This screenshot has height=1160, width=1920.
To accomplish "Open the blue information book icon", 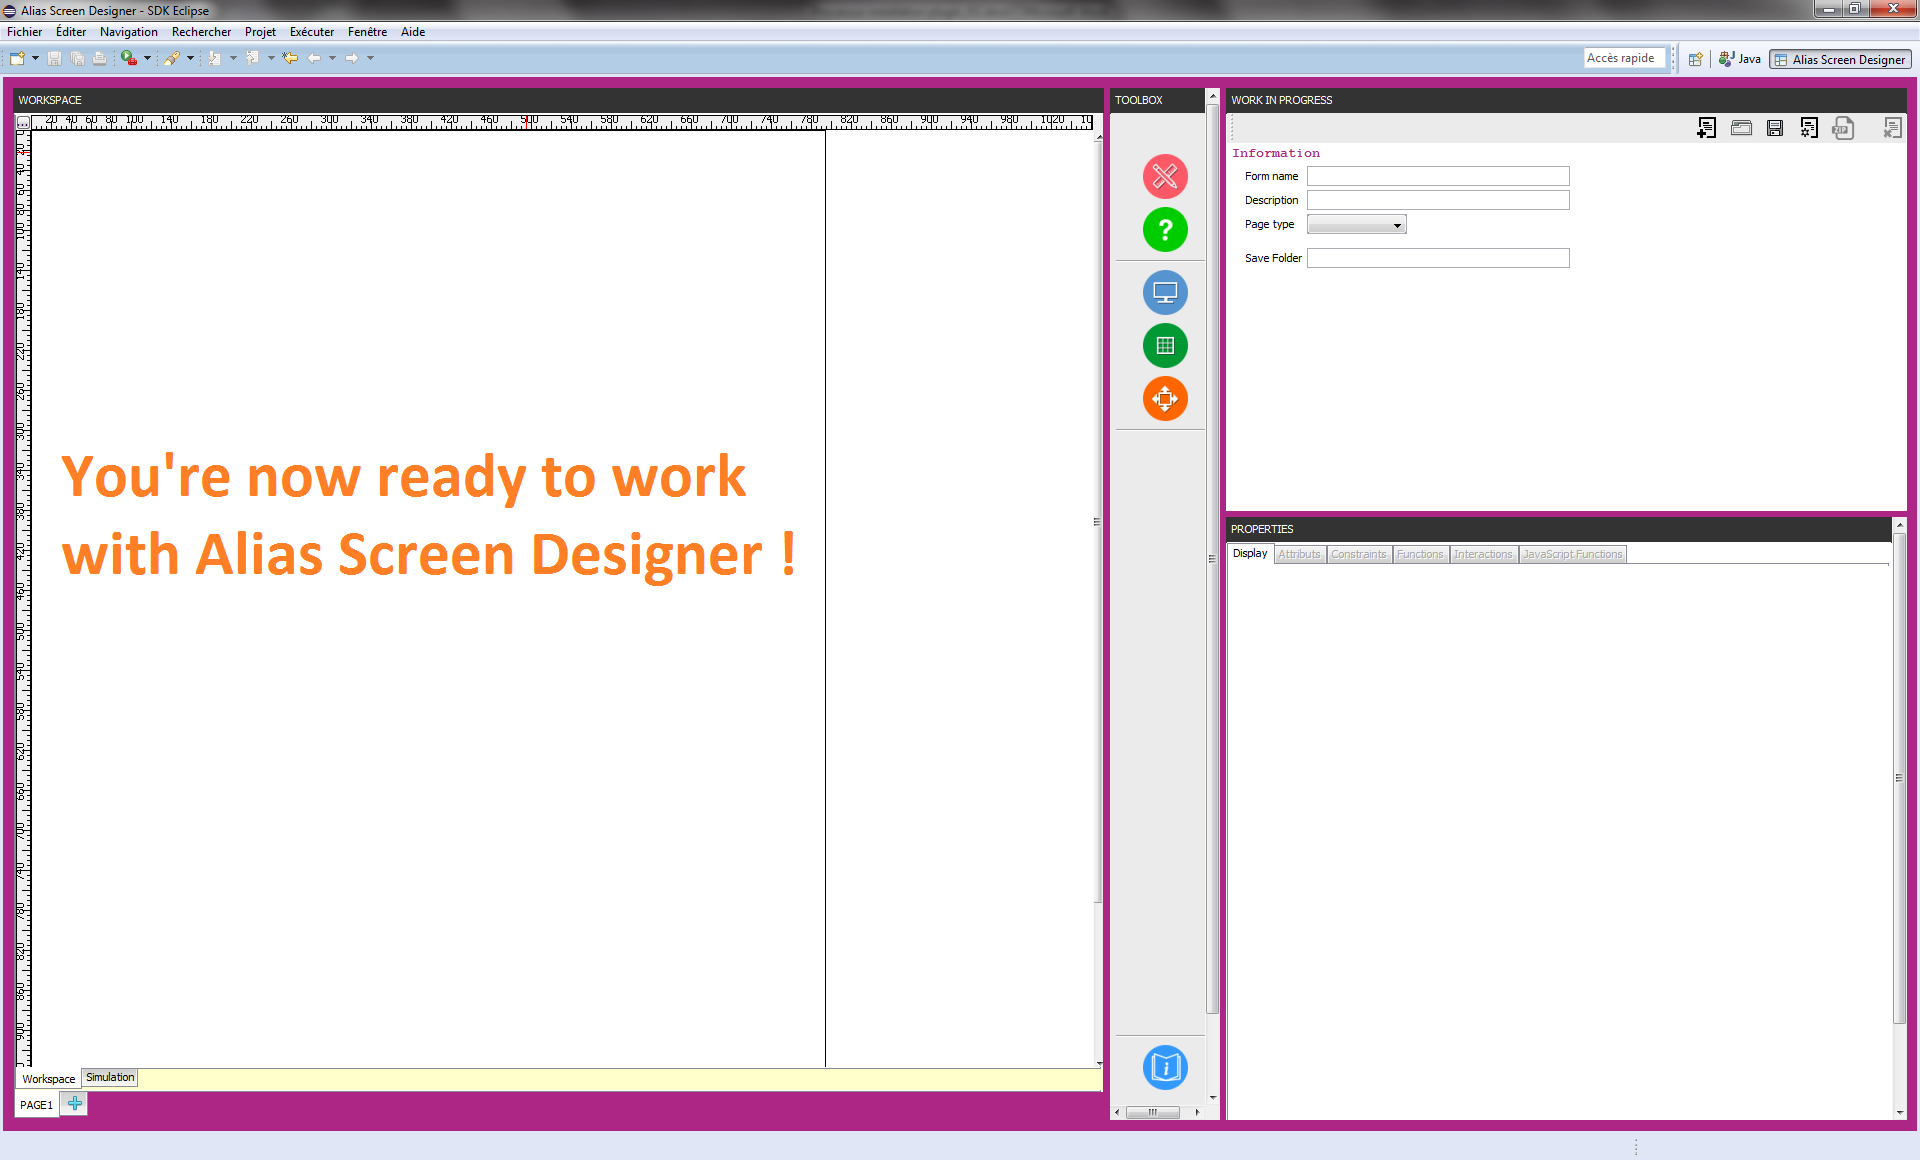I will coord(1165,1067).
